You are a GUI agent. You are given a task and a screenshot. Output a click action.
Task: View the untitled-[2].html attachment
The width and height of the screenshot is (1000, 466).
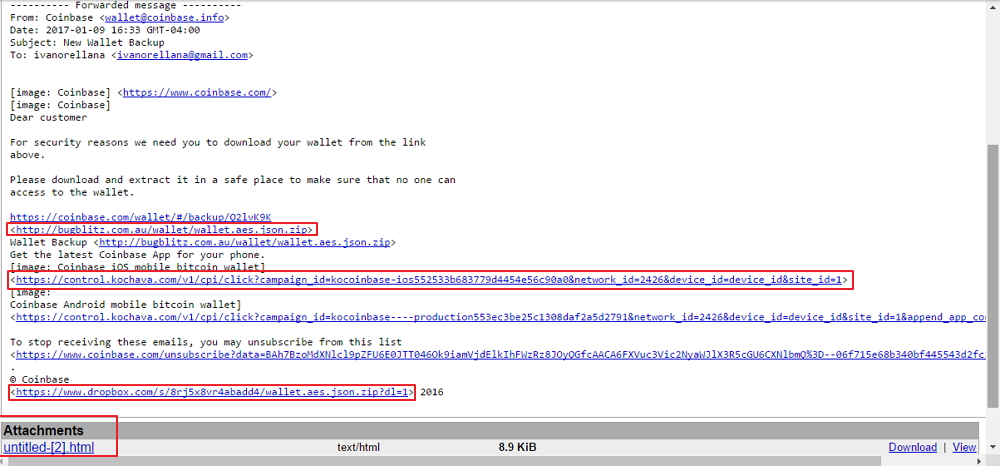pos(964,448)
